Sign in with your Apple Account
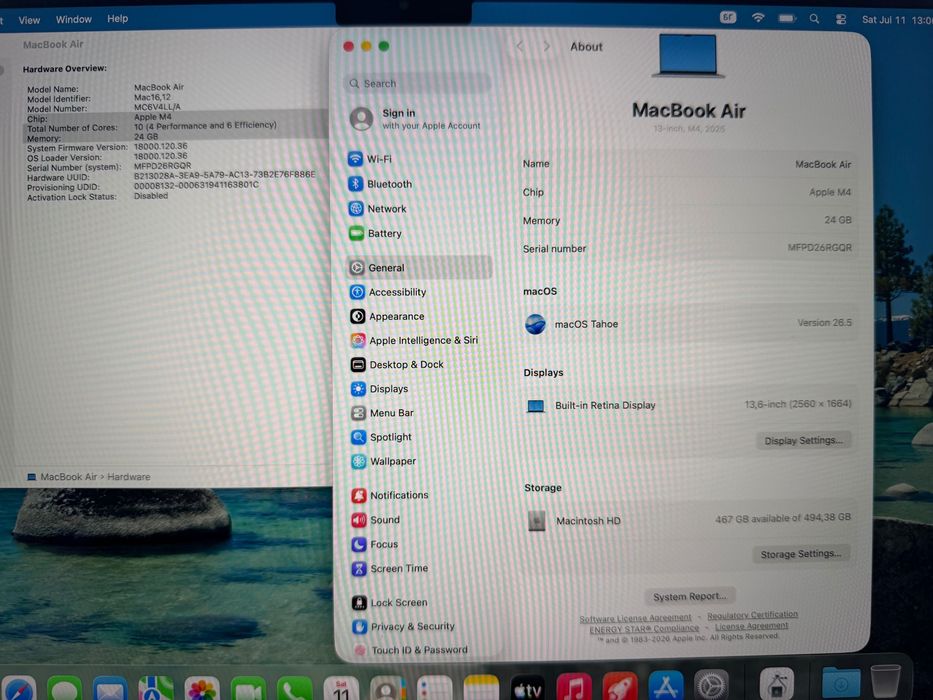Screen dimensions: 933x700 click(415, 119)
